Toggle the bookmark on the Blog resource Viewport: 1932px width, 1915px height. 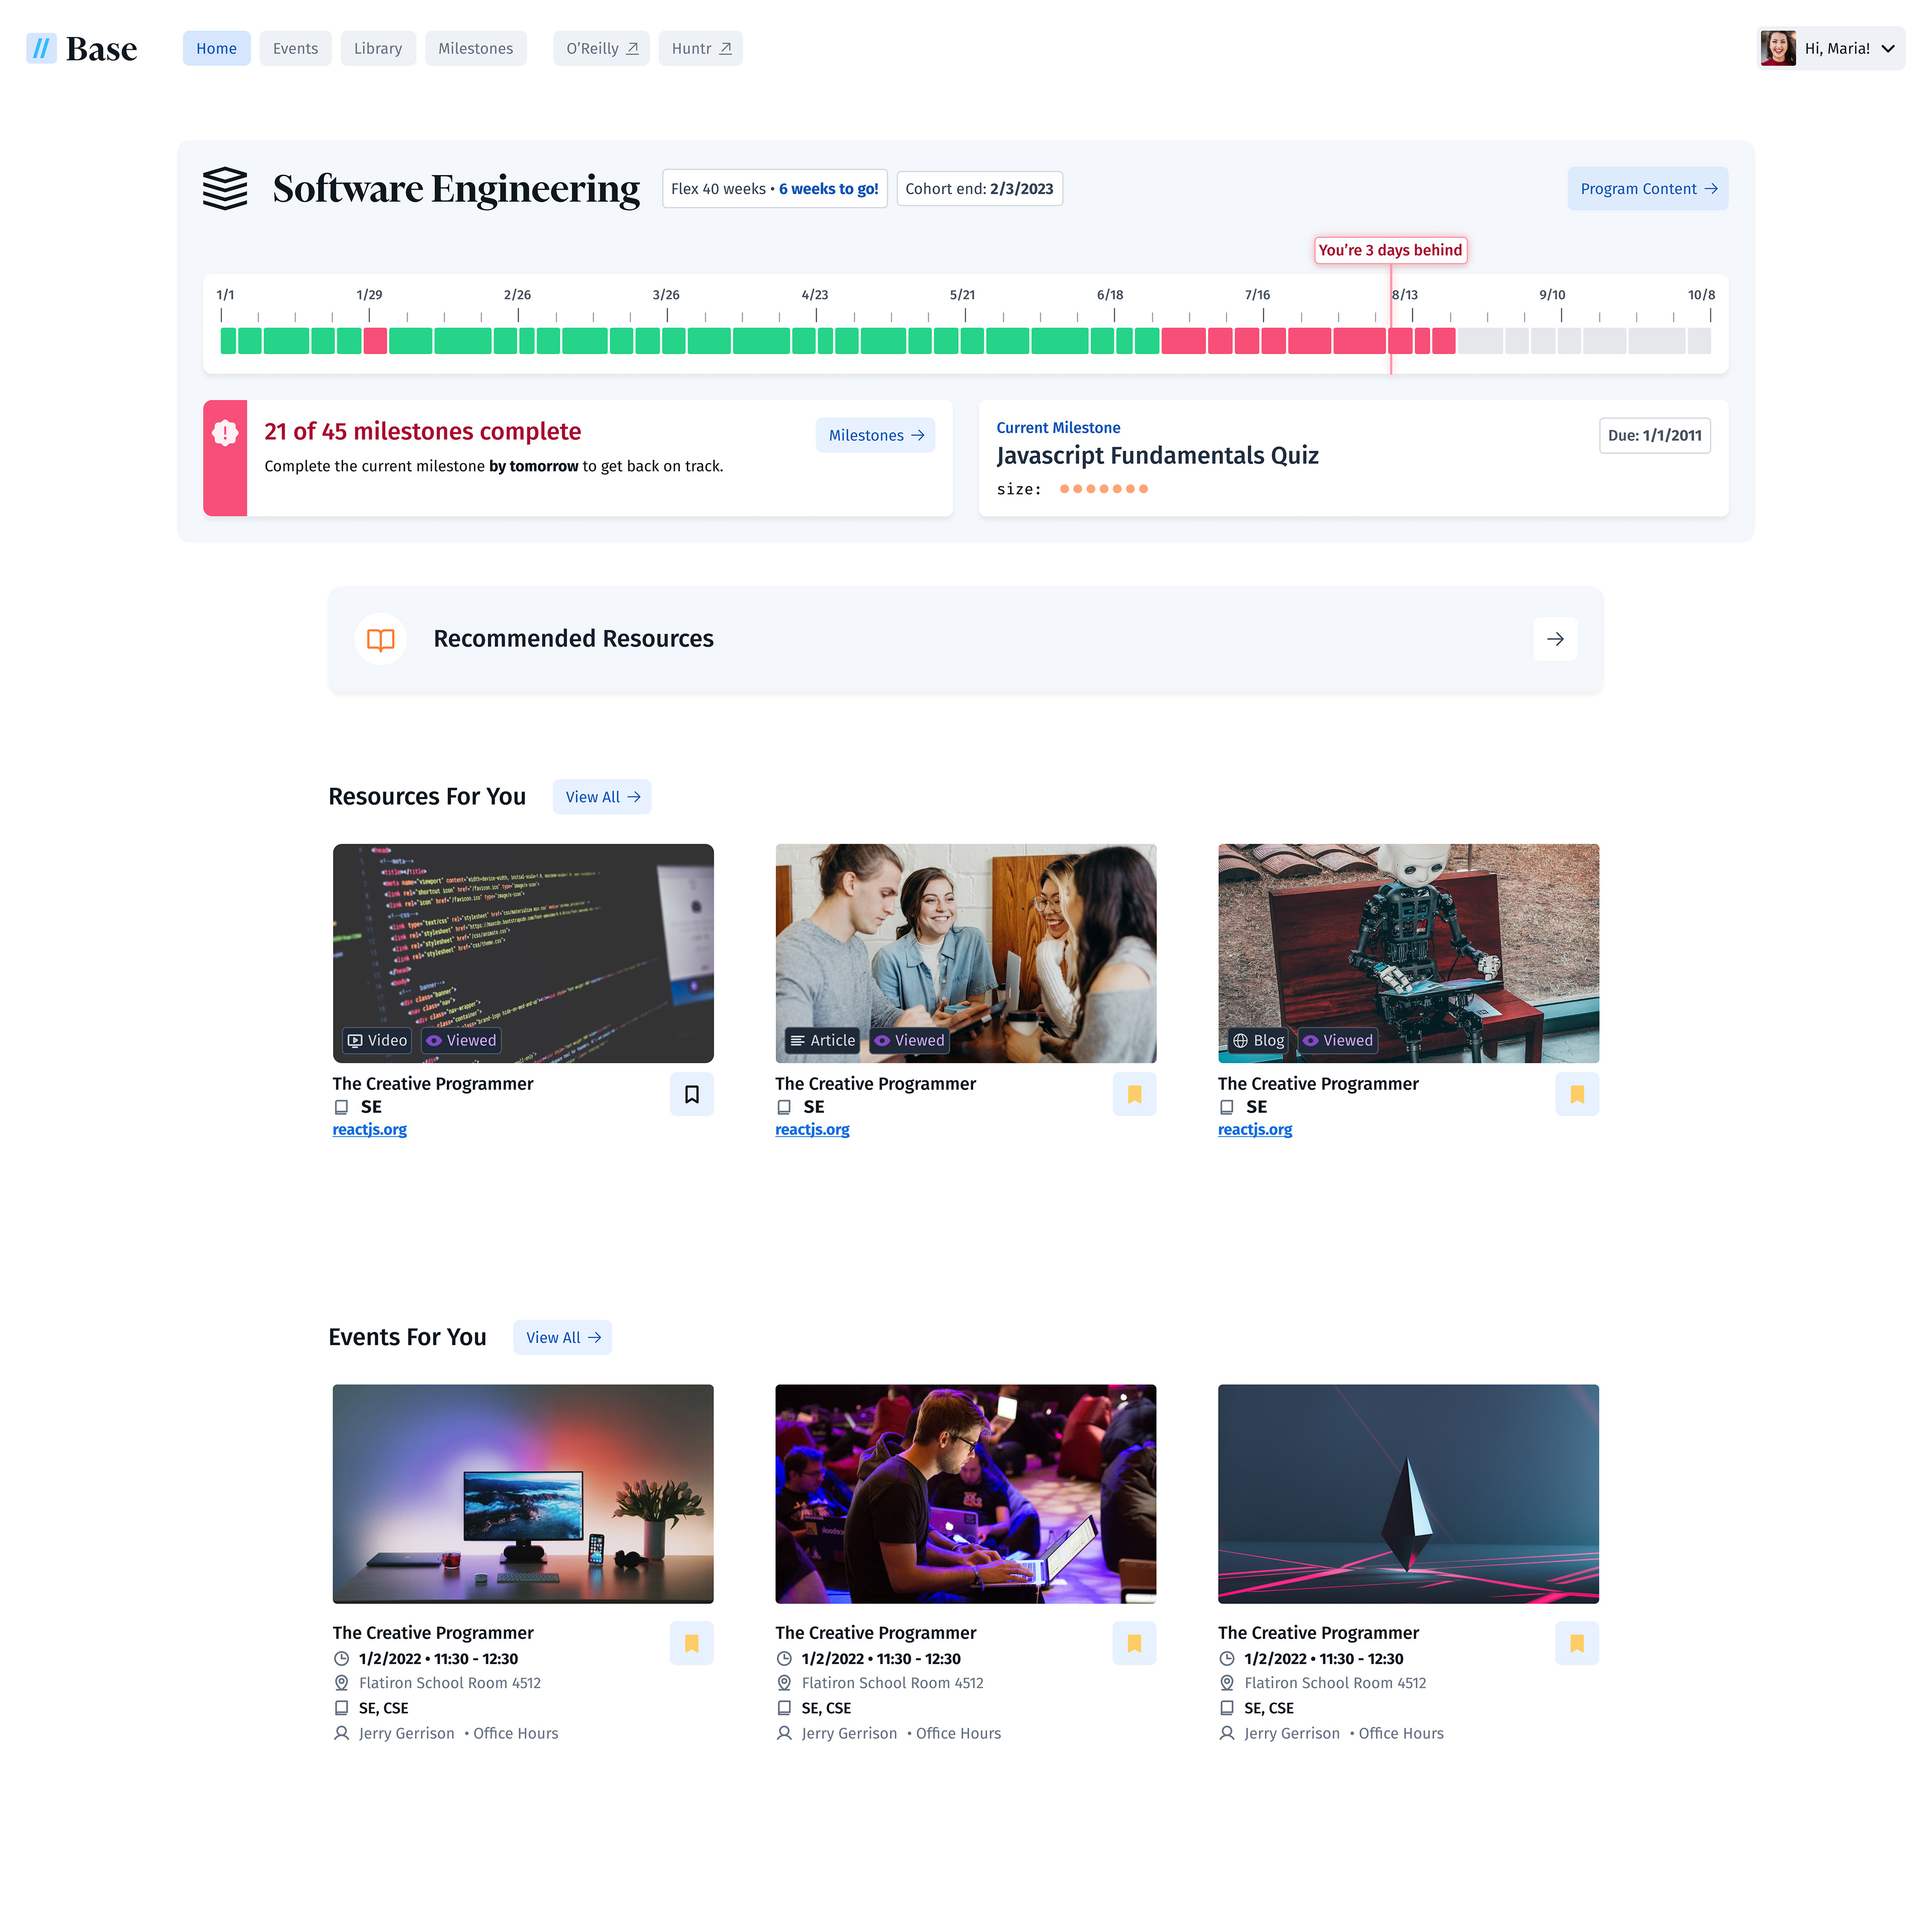[x=1577, y=1094]
